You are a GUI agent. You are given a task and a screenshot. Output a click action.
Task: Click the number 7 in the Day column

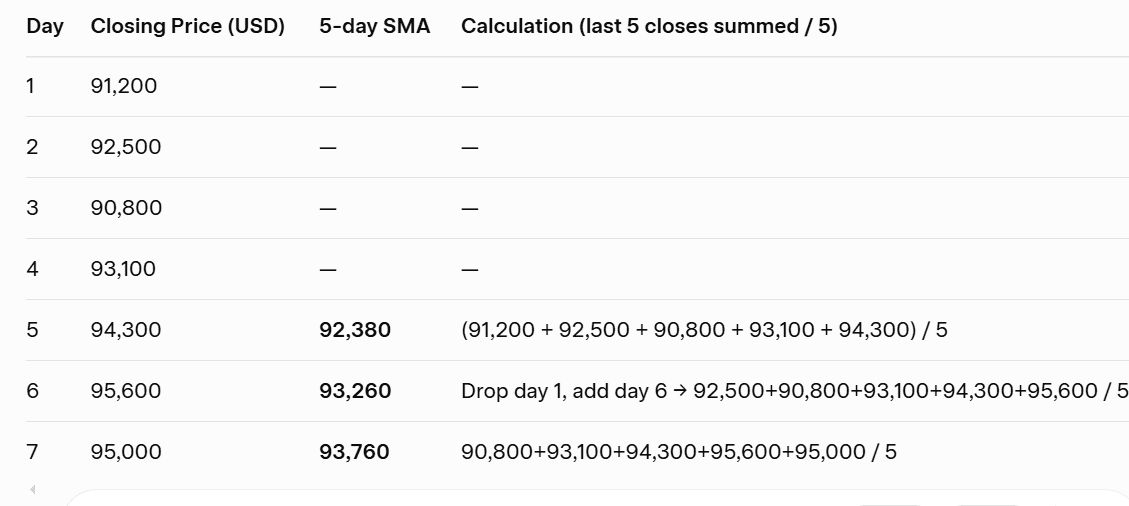[32, 452]
